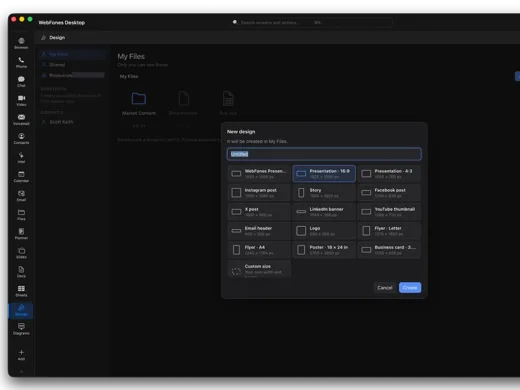
Task: Open the Chat module in the sidebar
Action: 21,81
